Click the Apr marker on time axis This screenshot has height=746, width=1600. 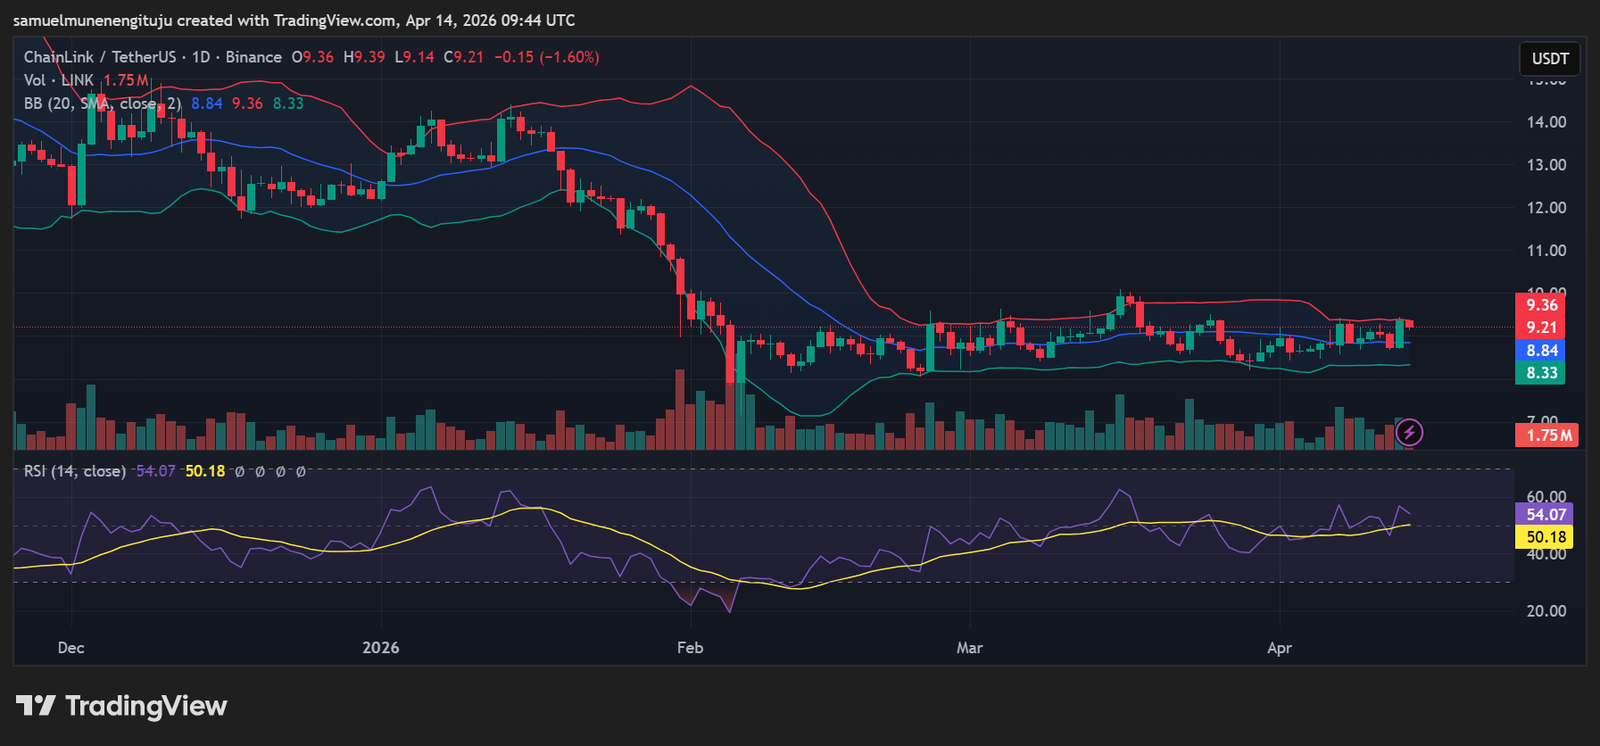[1279, 647]
